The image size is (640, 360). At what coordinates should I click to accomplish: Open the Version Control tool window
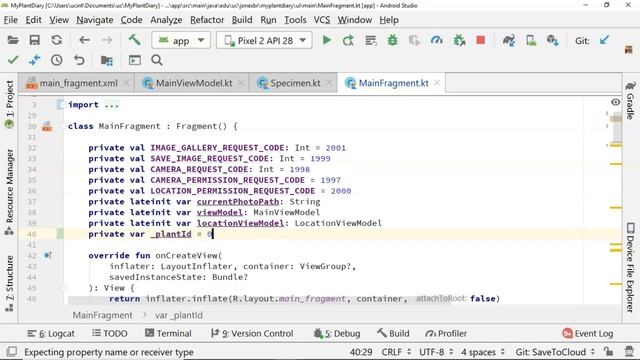pyautogui.click(x=252, y=333)
